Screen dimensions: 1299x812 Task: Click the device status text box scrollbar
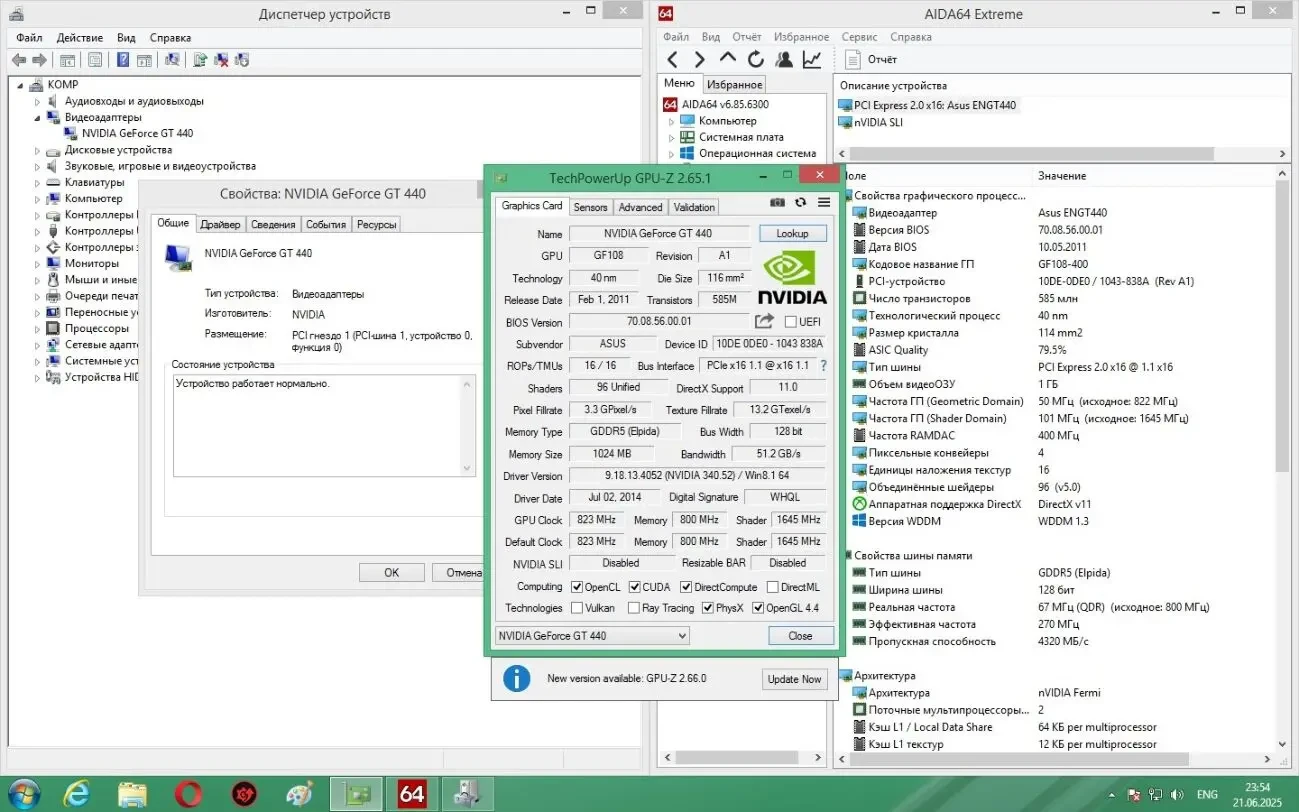(x=468, y=426)
